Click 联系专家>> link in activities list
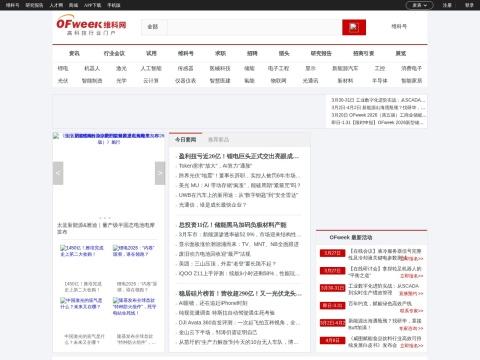 (411, 311)
